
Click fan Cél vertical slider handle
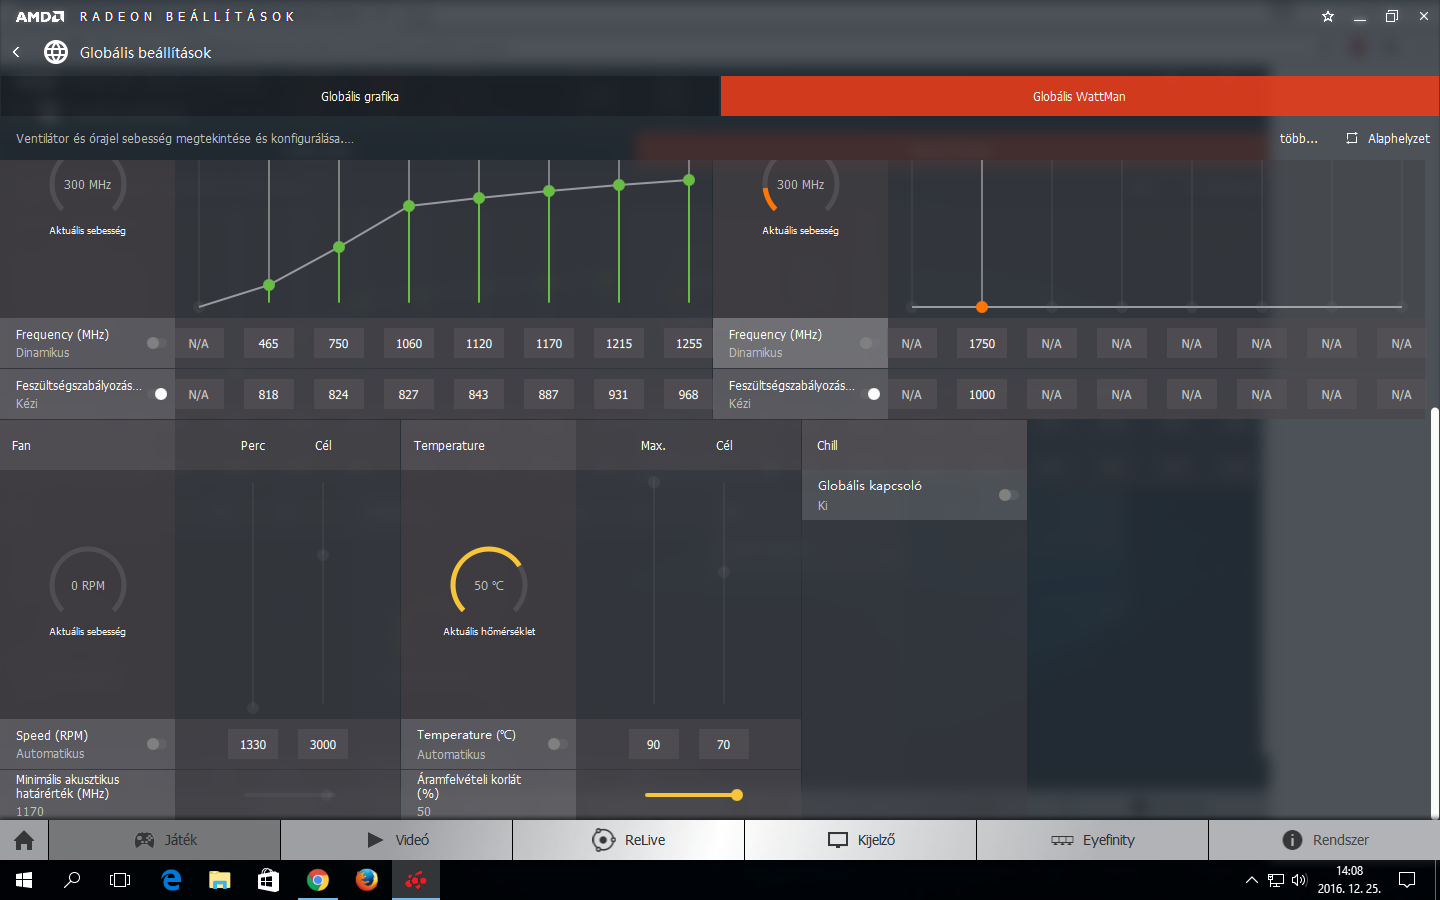click(x=323, y=554)
